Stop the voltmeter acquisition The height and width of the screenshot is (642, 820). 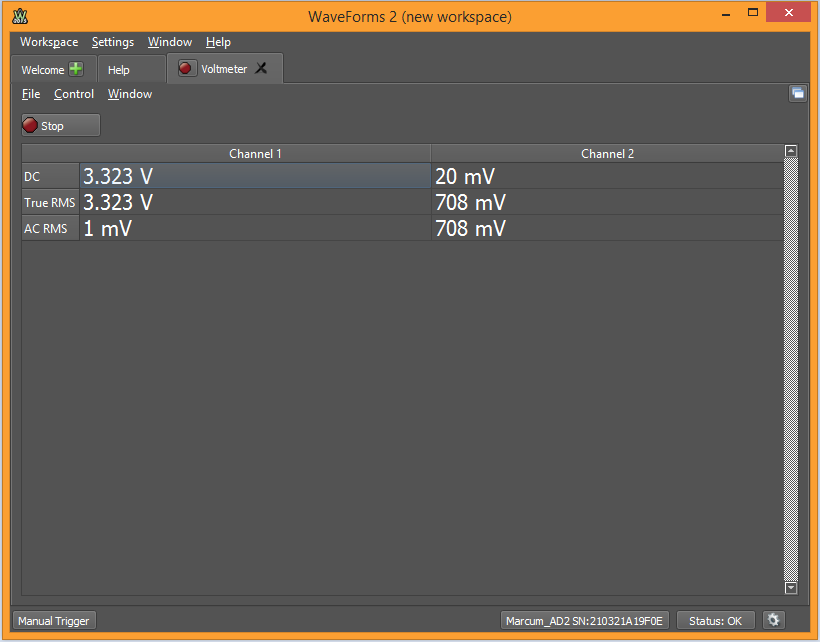click(61, 126)
